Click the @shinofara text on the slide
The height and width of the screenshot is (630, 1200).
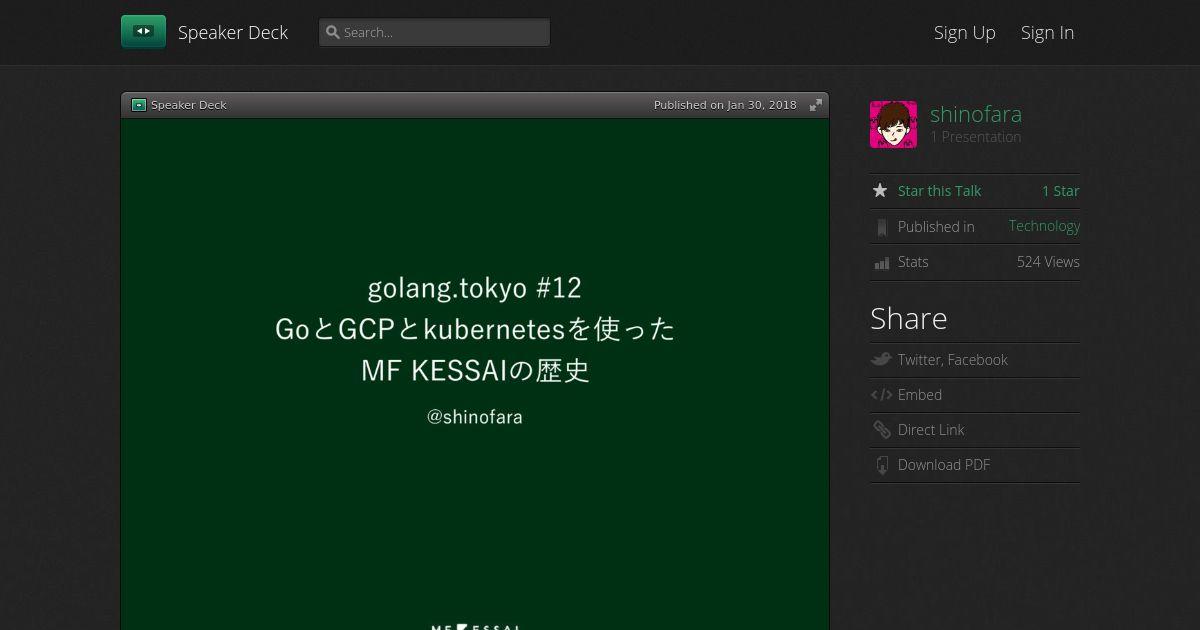click(475, 417)
